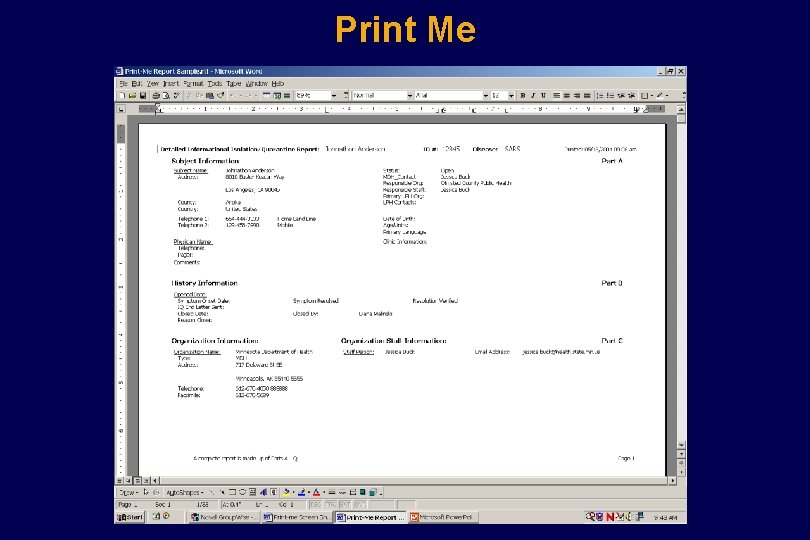The height and width of the screenshot is (540, 810).
Task: Click the Redo arrow icon
Action: point(248,96)
